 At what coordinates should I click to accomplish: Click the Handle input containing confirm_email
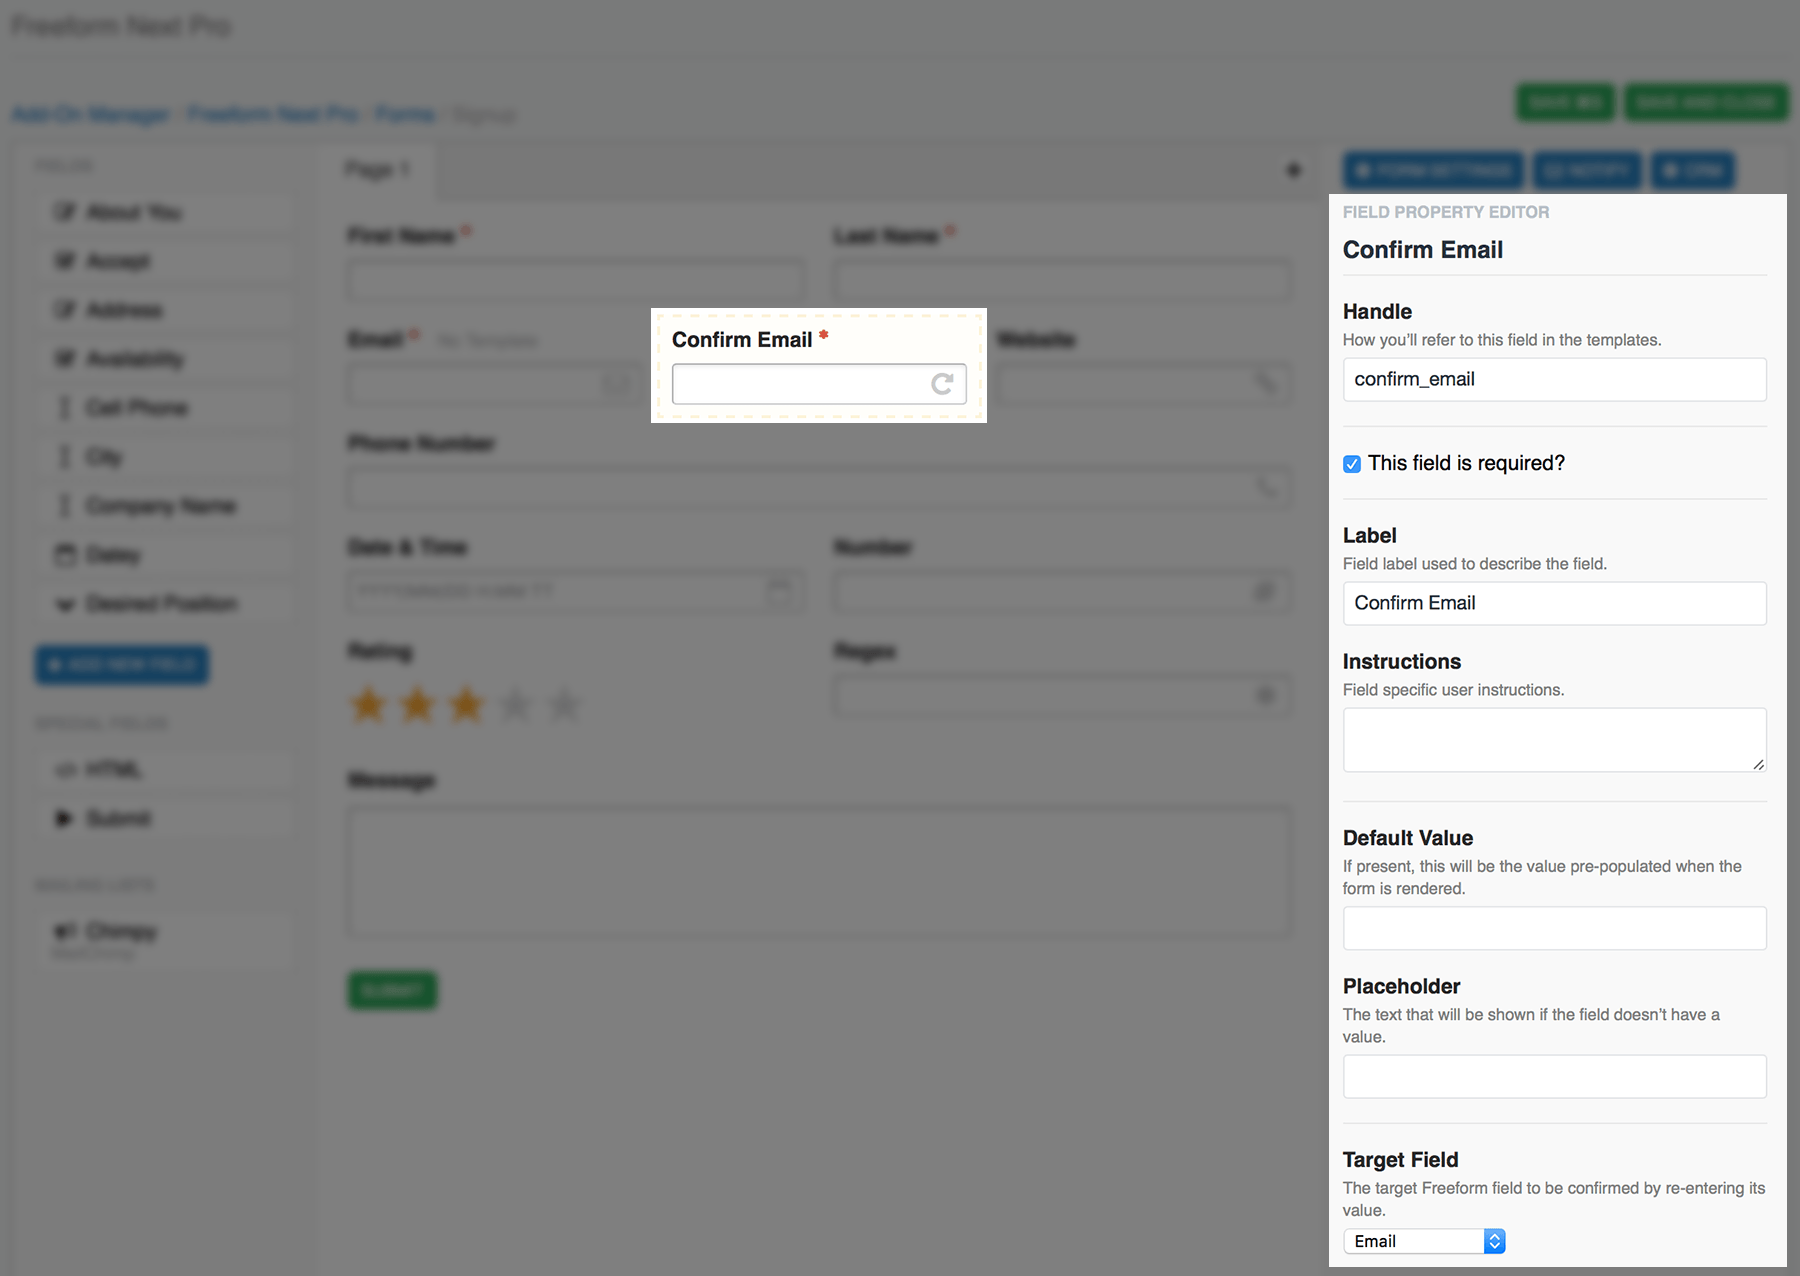[x=1554, y=380]
